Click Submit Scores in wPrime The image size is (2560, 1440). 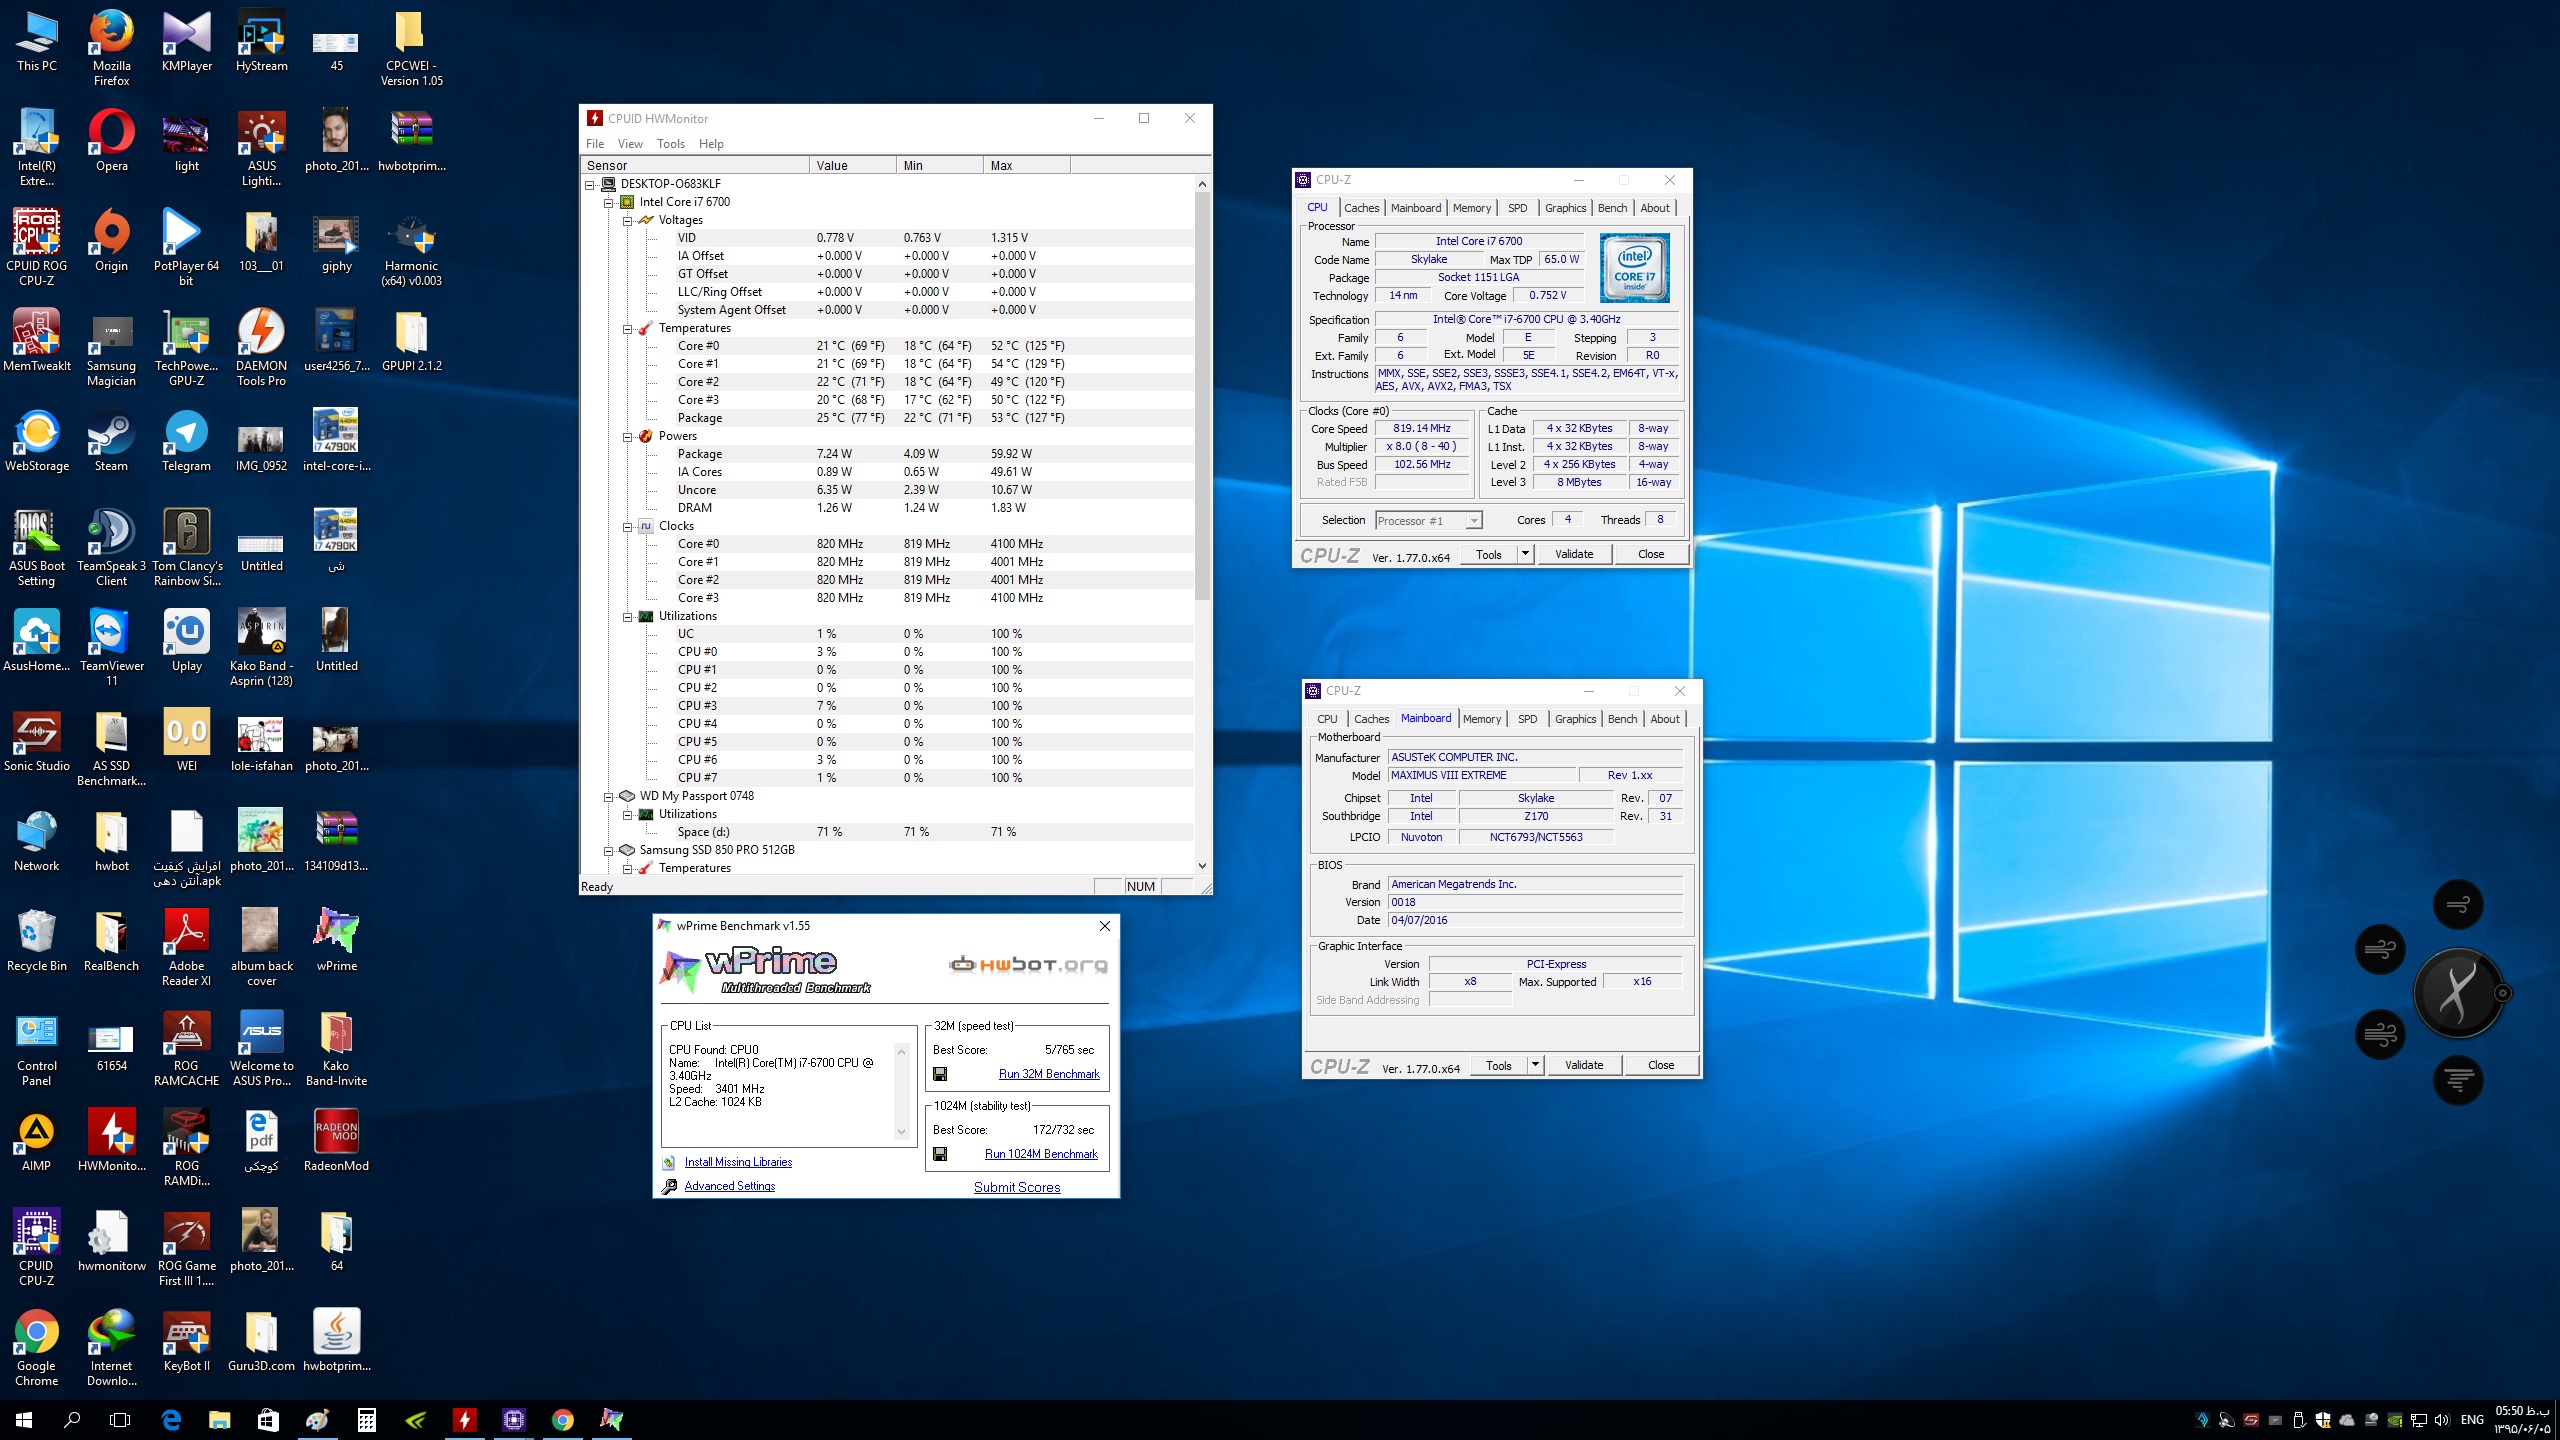click(x=1017, y=1187)
